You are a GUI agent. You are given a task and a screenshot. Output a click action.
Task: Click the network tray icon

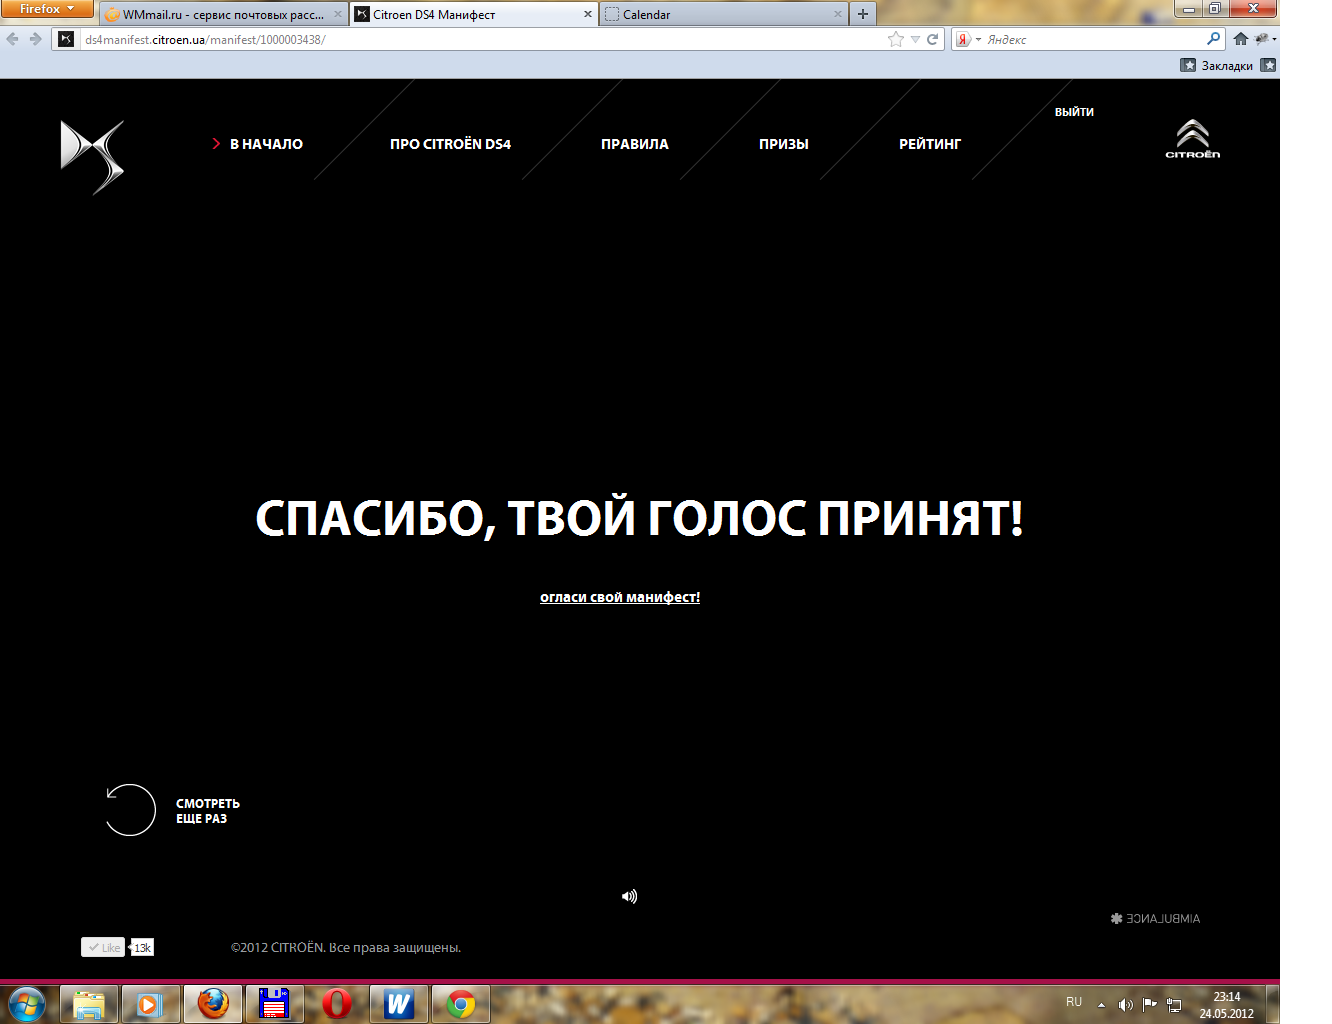1174,1004
